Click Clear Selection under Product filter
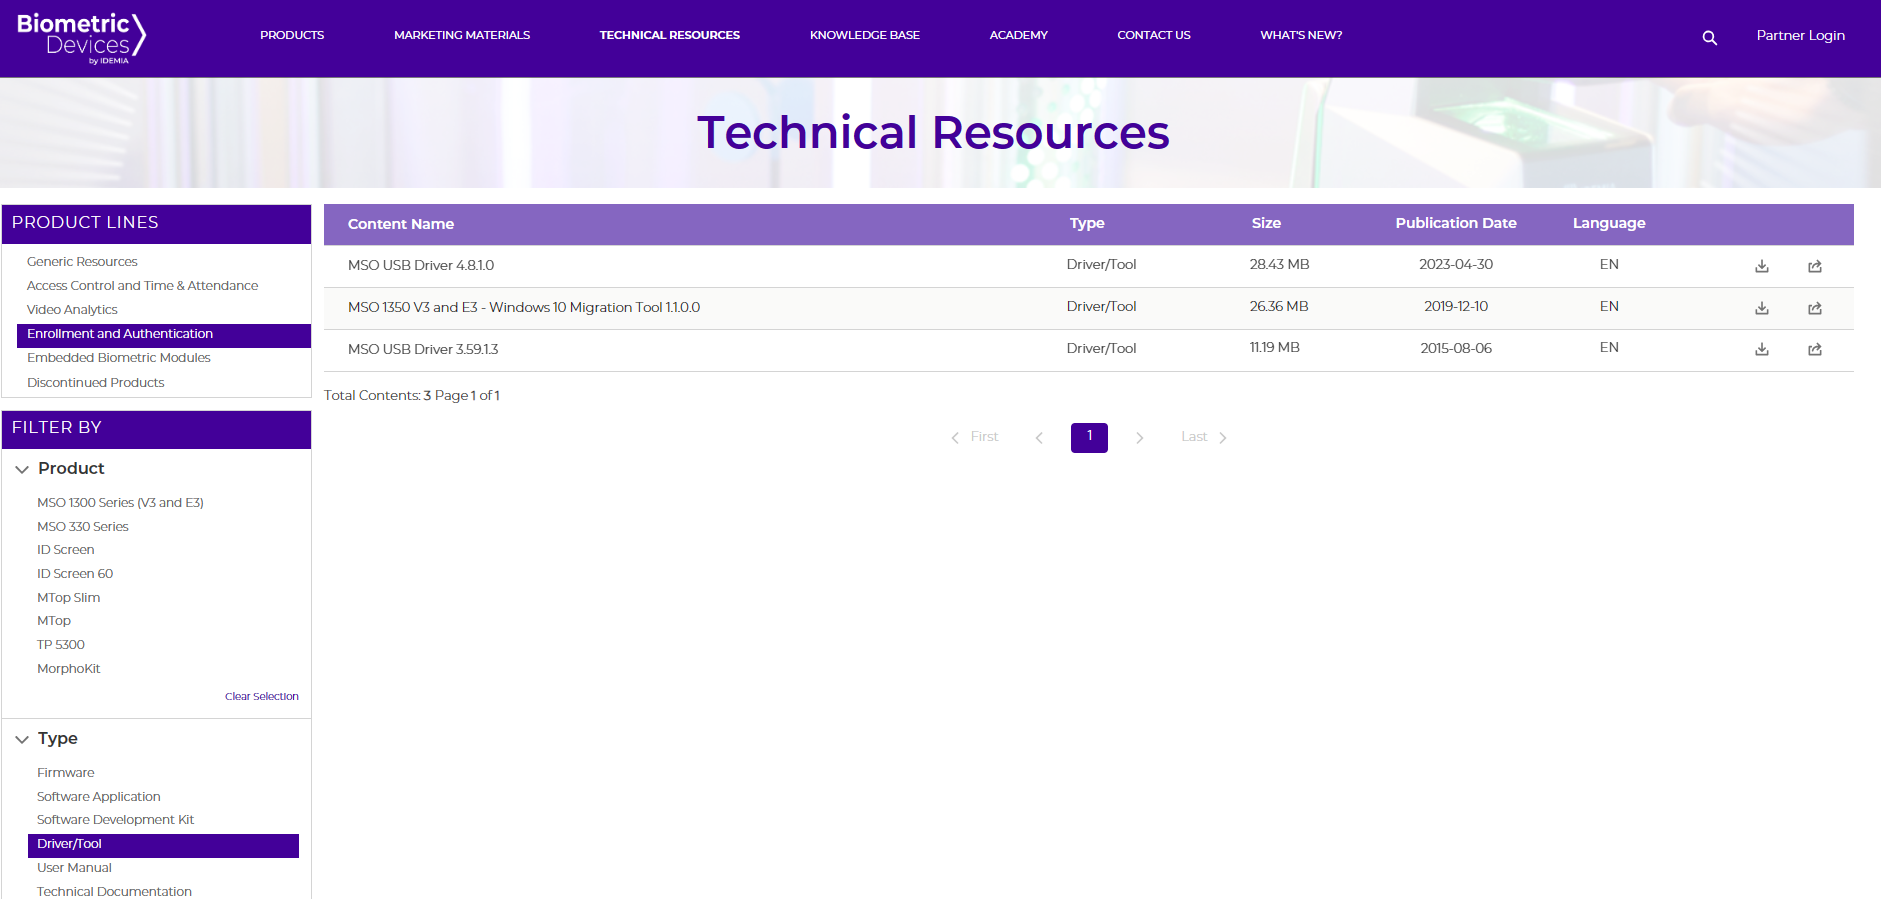 coord(262,697)
